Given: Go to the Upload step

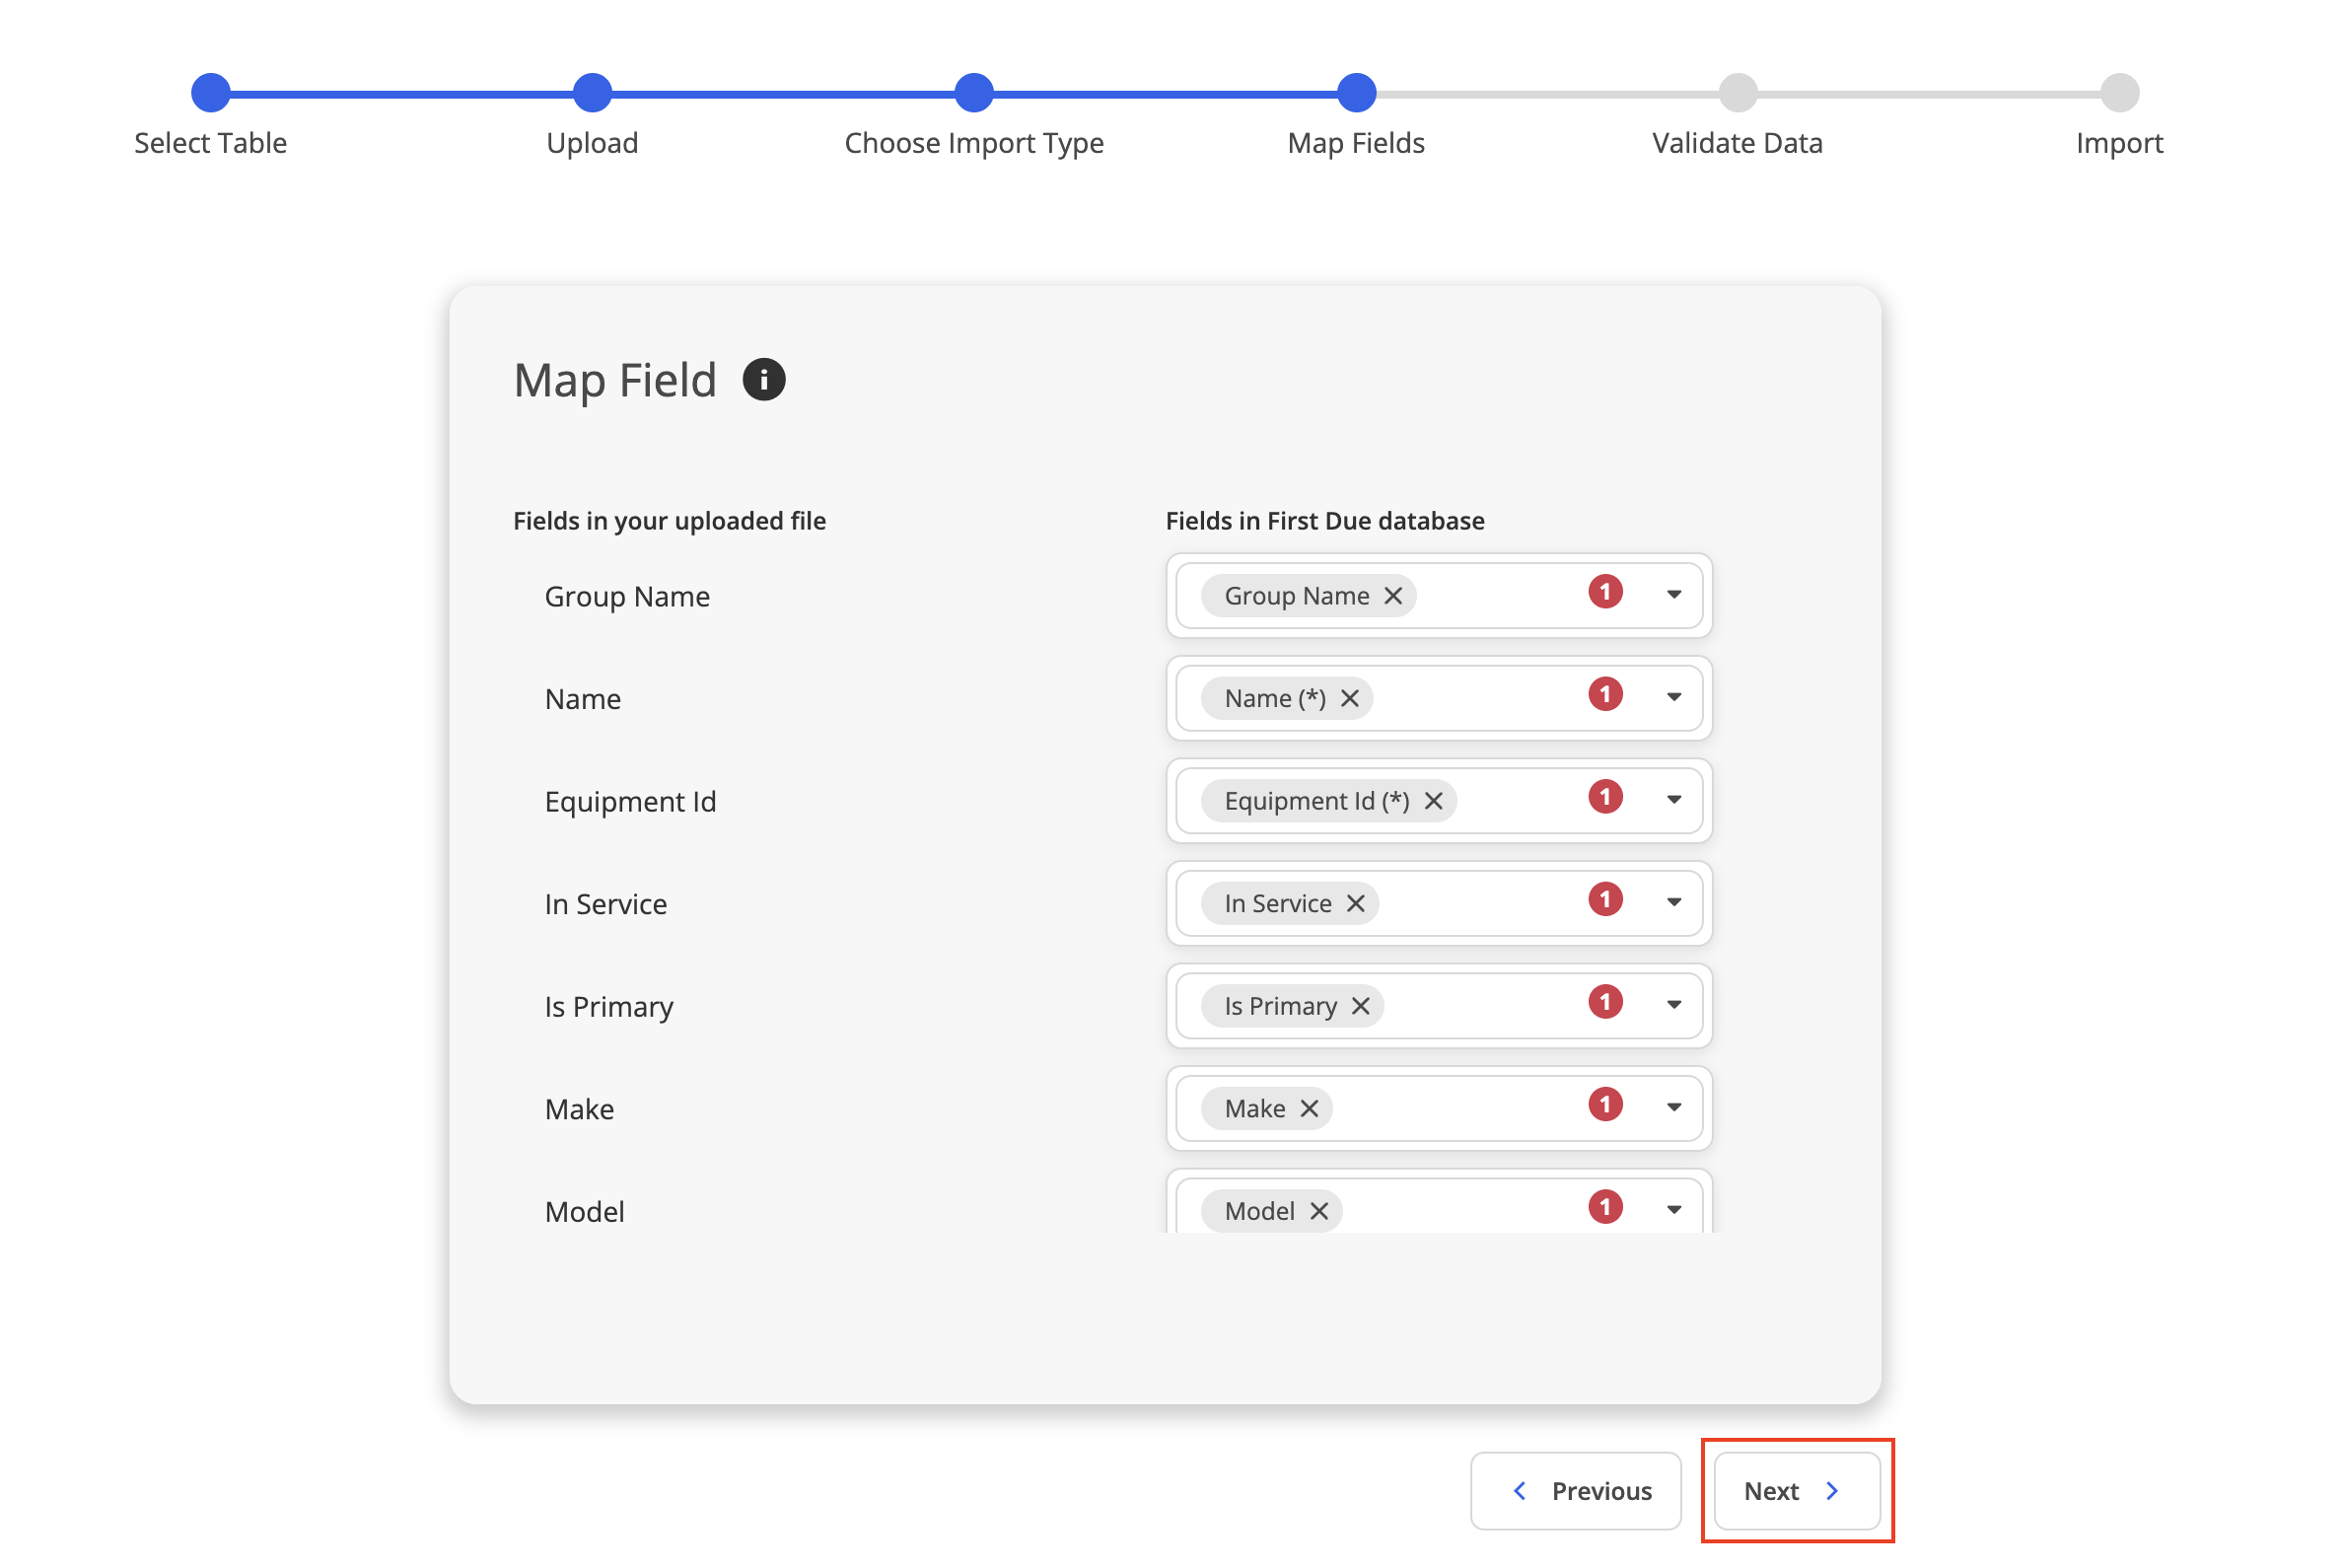Looking at the screenshot, I should tap(595, 93).
